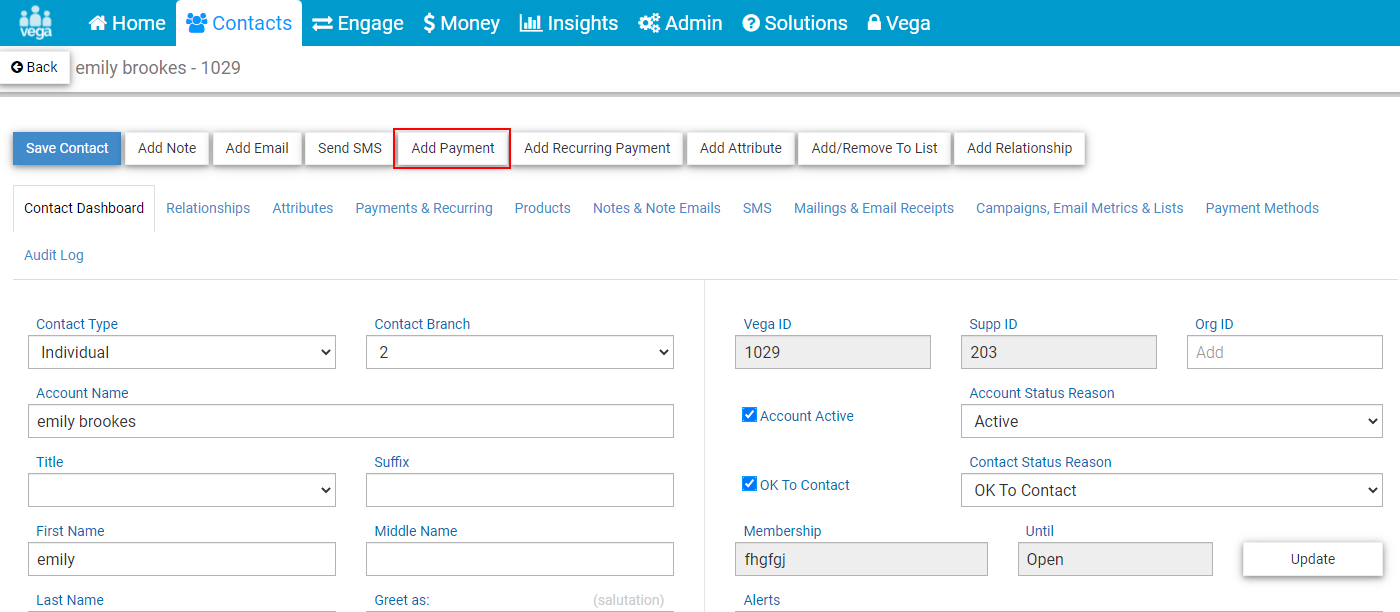This screenshot has width=1400, height=612.
Task: Expand the Contact Type dropdown
Action: 182,352
